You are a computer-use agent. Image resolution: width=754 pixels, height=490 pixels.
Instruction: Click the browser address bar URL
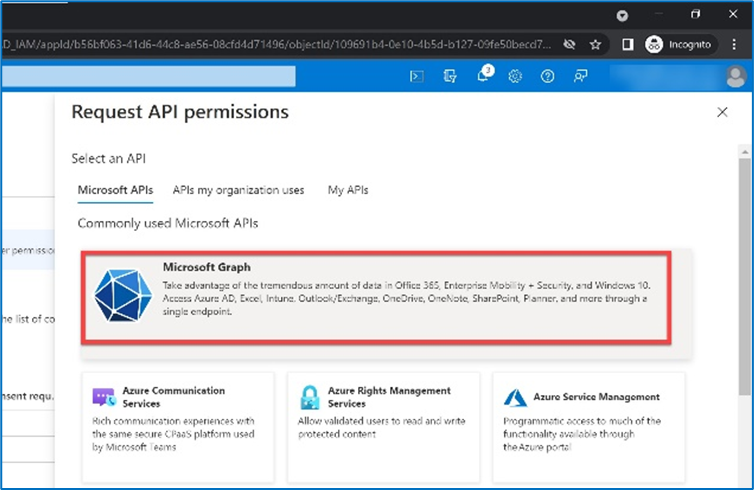(x=277, y=45)
